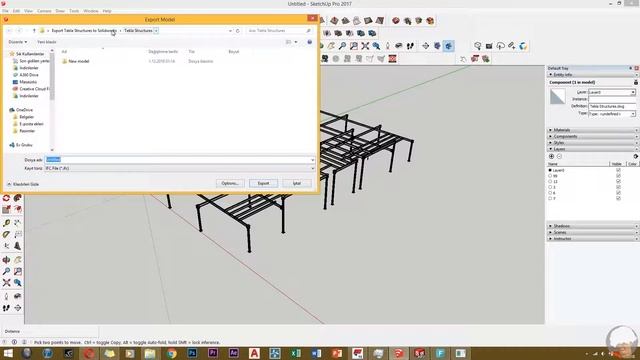Click the Add Layer plus icon
The image size is (640, 360).
pyautogui.click(x=551, y=156)
